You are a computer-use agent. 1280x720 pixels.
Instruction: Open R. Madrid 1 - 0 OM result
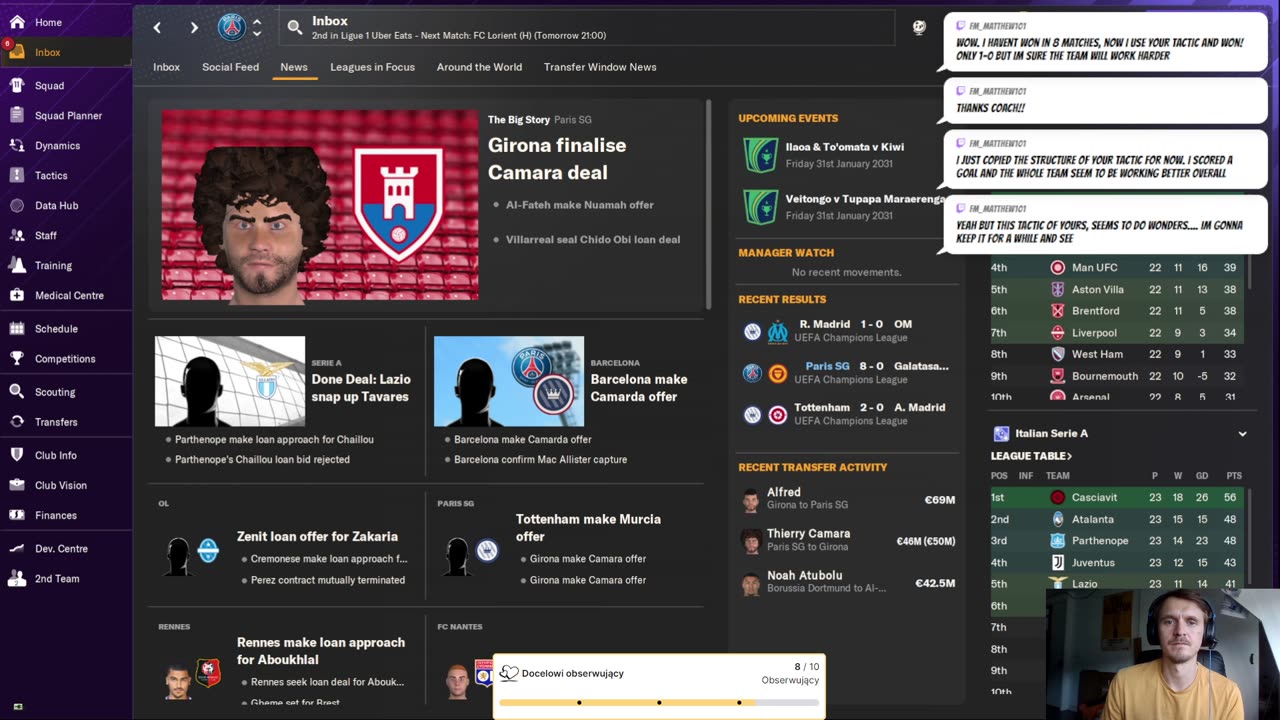coord(847,331)
